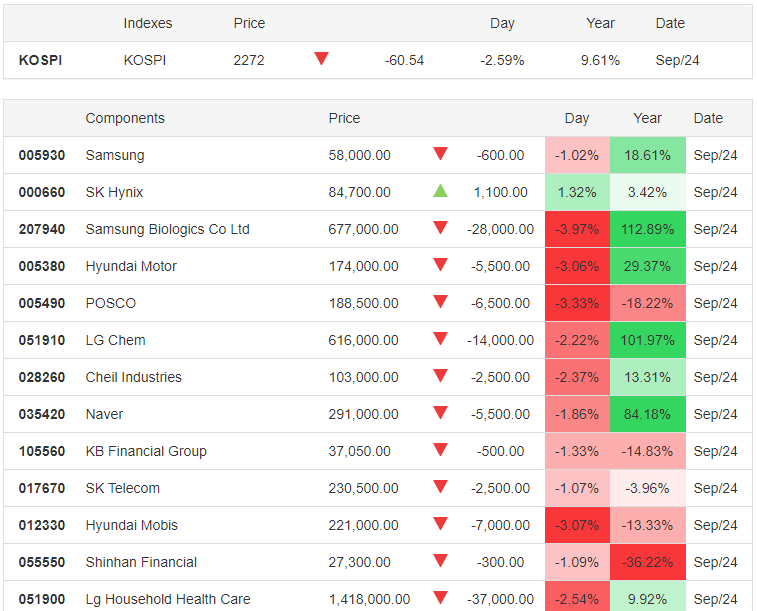Click the down arrow for Samsung Biologics Co Ltd
Screen dimensions: 757x611
[440, 227]
